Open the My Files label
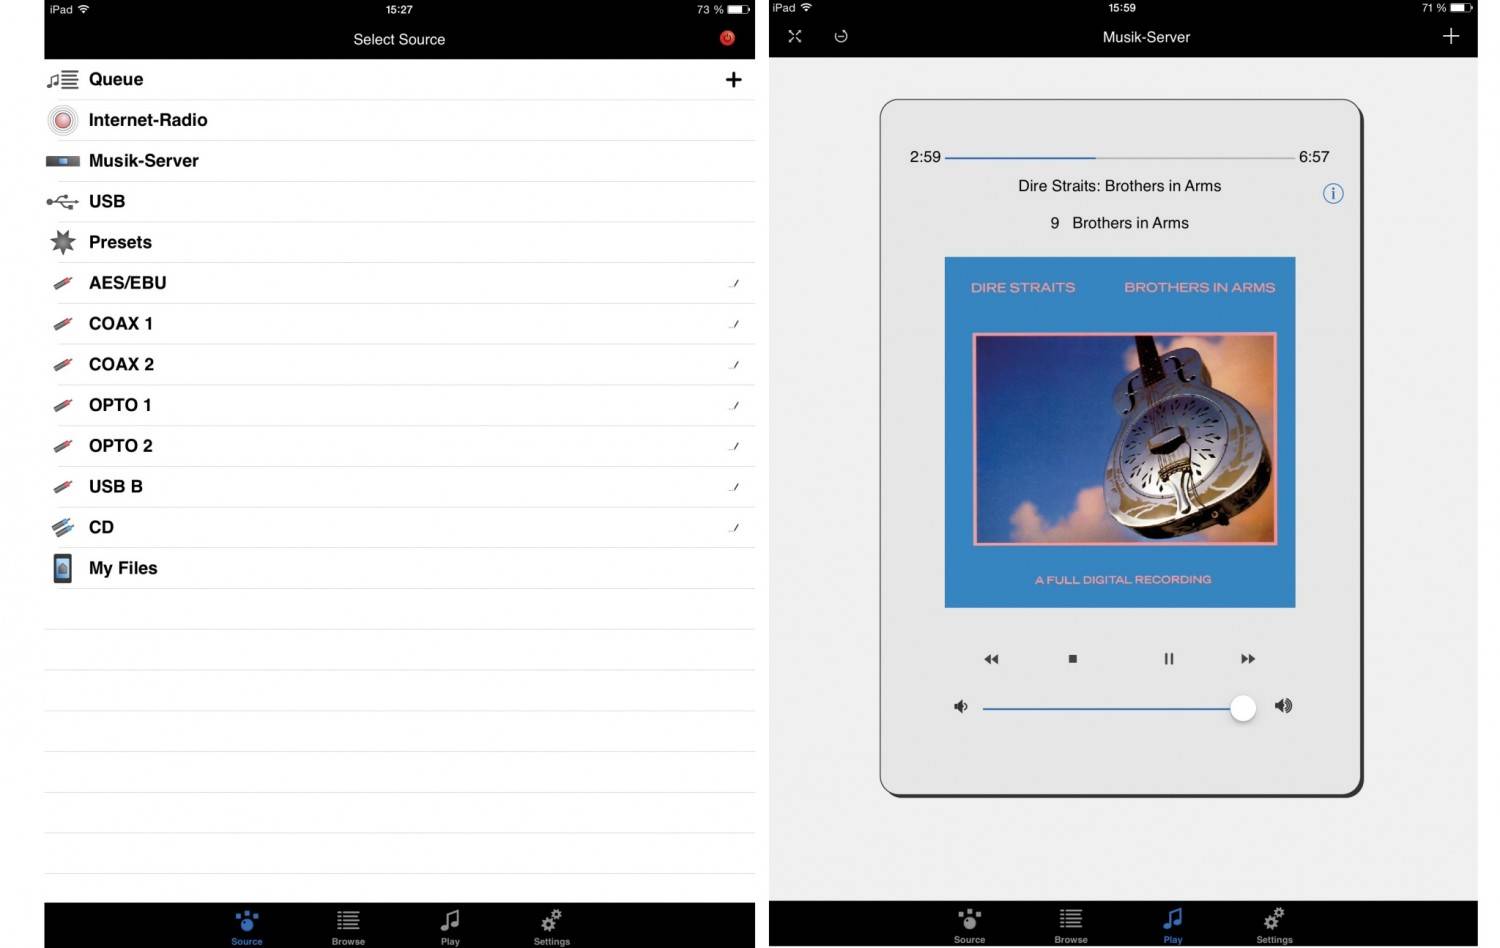Image resolution: width=1500 pixels, height=948 pixels. click(x=123, y=568)
